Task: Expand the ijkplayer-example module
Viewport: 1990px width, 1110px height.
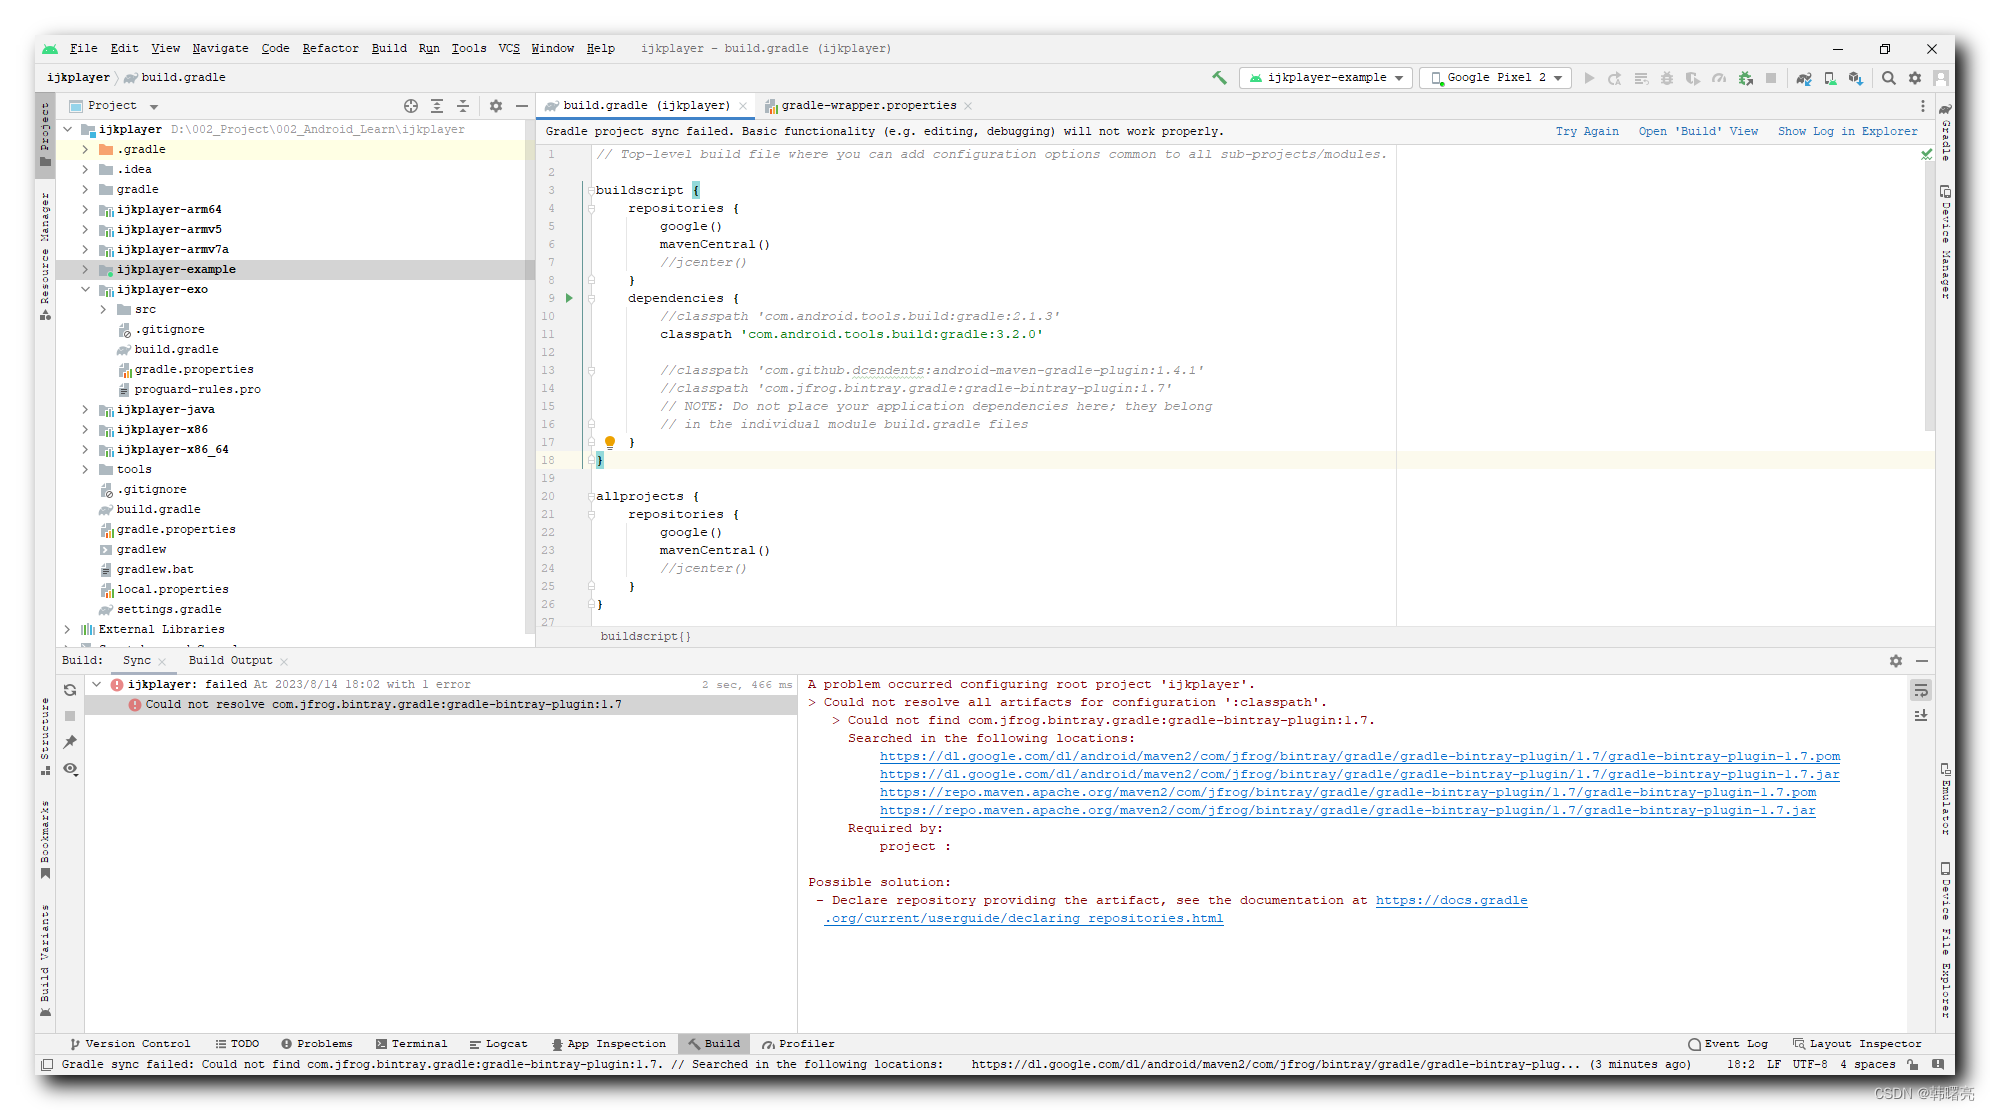Action: (86, 268)
